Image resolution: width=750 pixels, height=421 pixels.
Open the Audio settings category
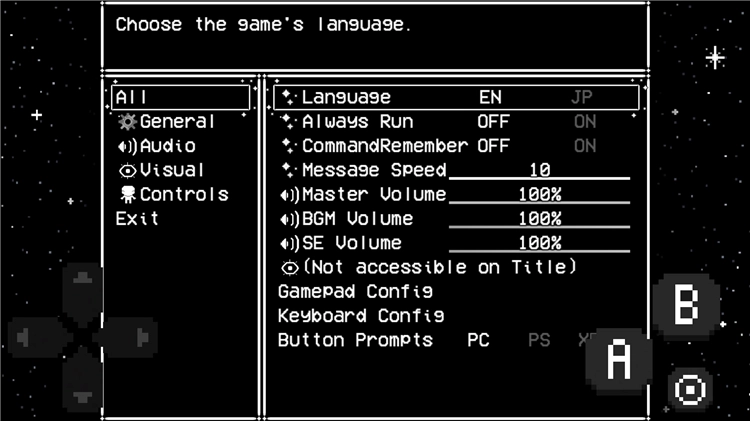[167, 146]
